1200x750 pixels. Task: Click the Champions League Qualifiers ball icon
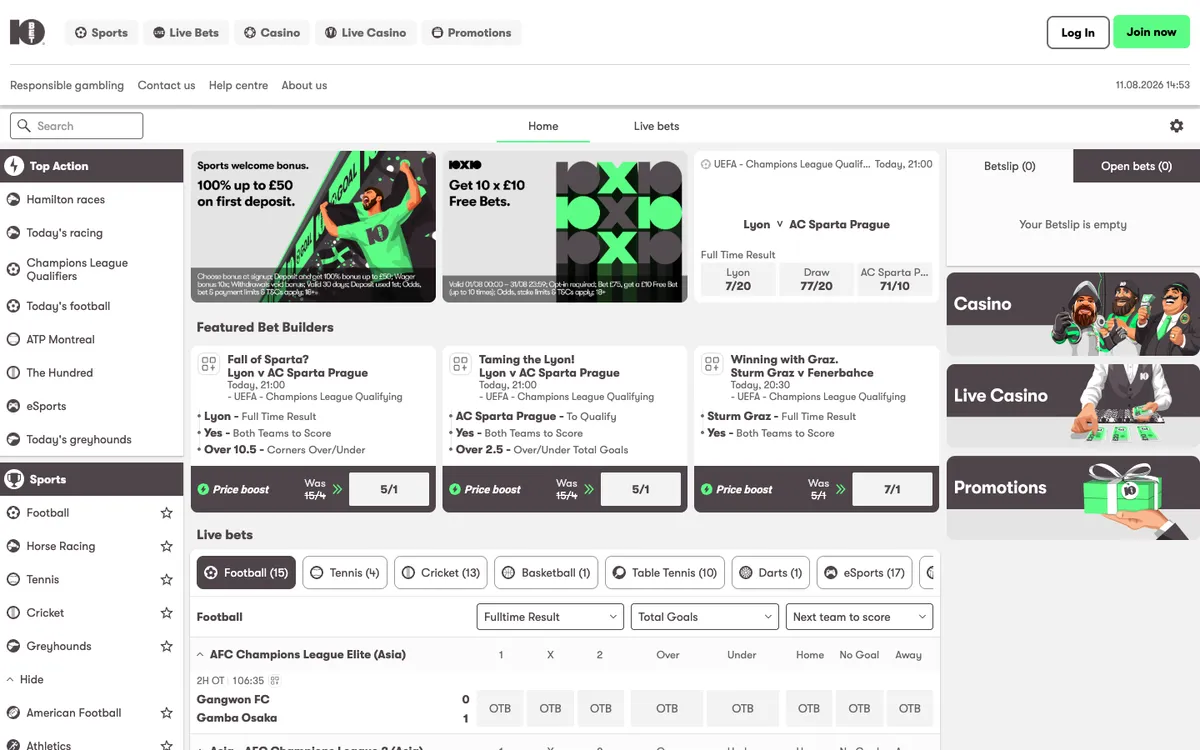(x=13, y=269)
